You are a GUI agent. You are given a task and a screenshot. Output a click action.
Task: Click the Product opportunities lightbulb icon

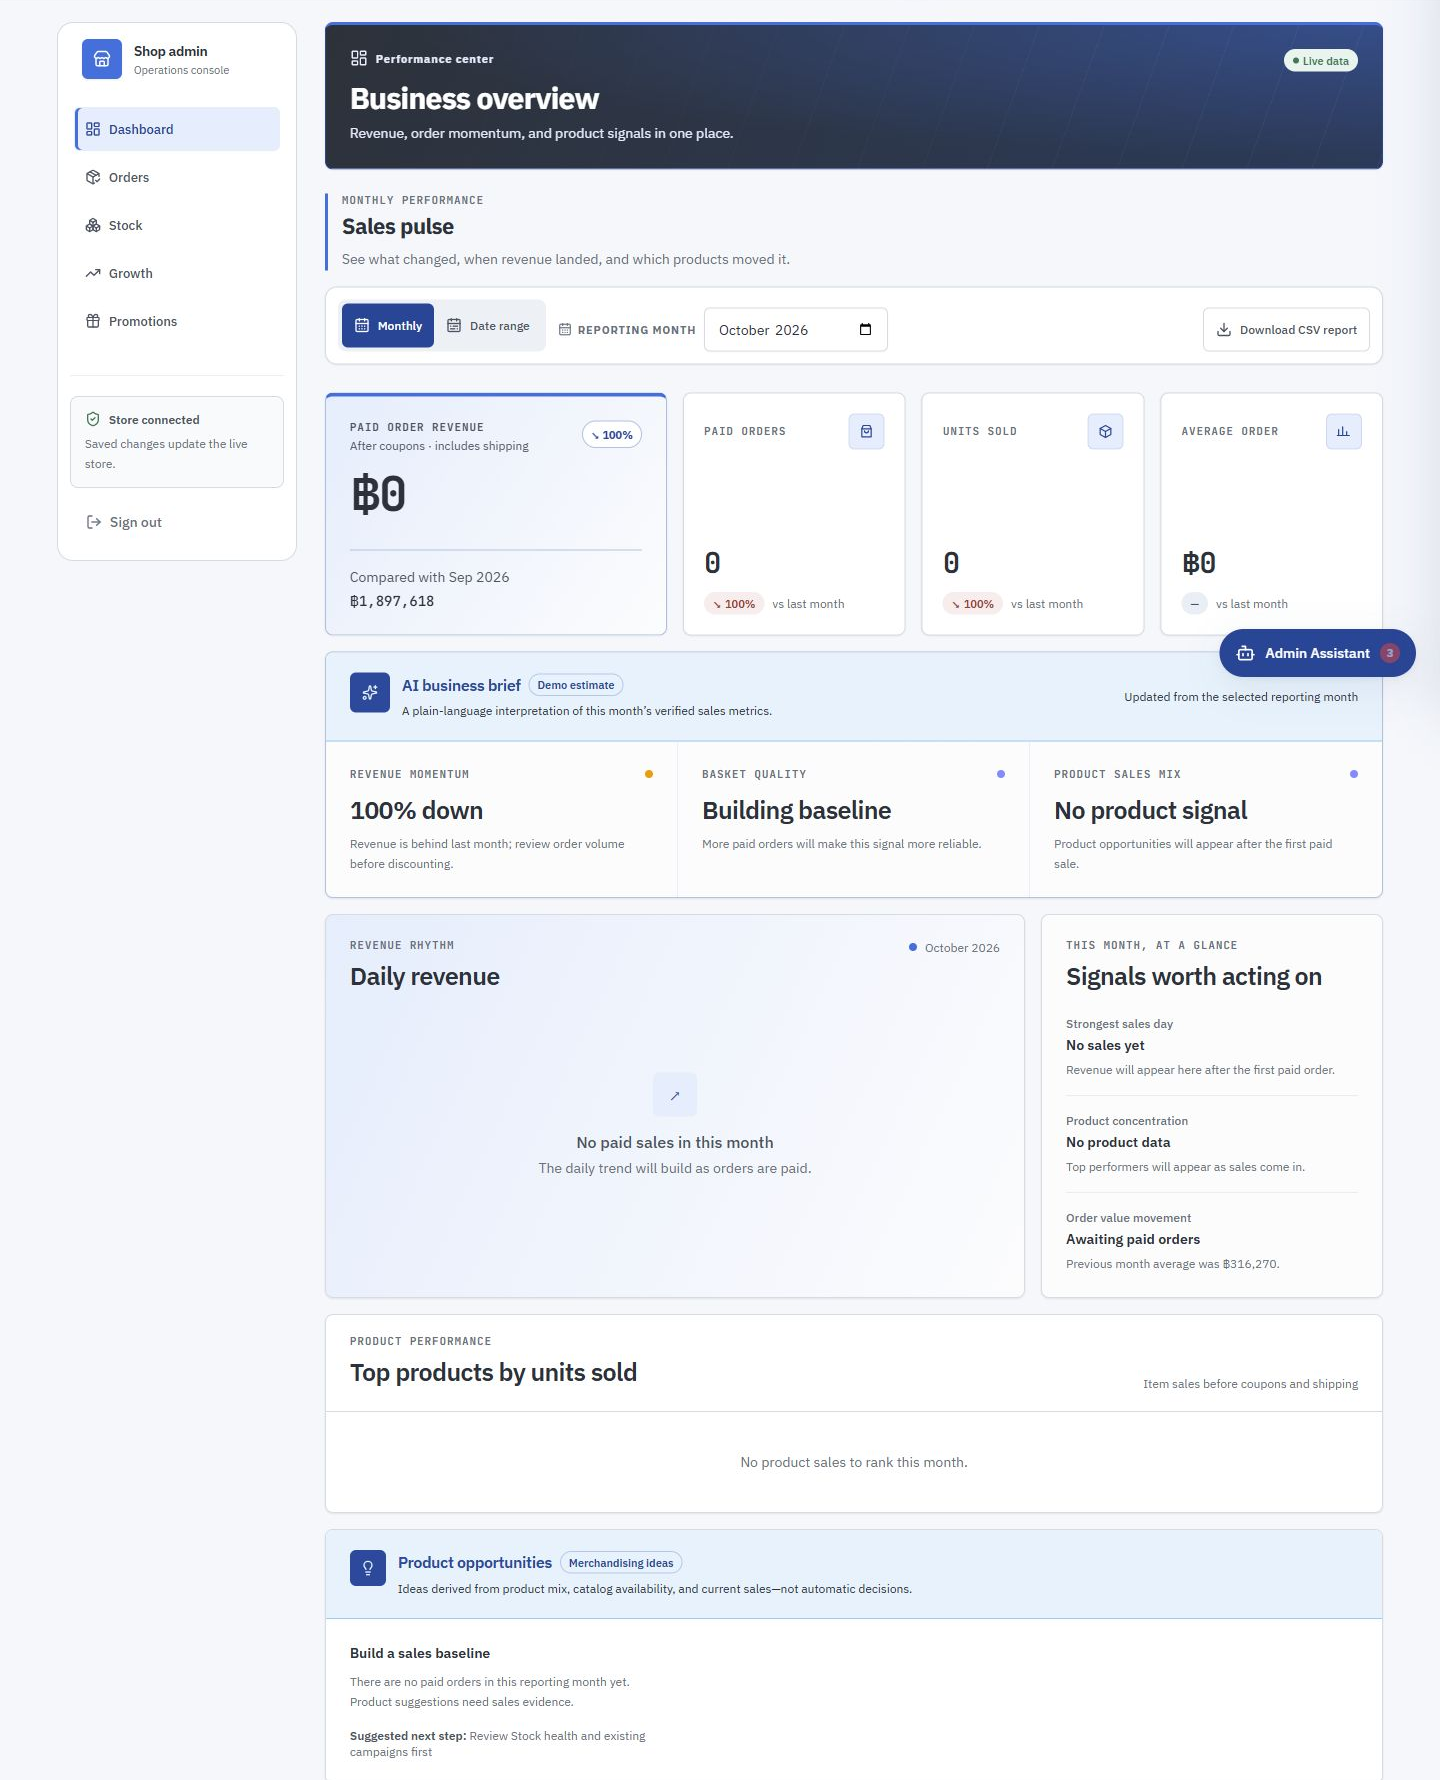[368, 1568]
